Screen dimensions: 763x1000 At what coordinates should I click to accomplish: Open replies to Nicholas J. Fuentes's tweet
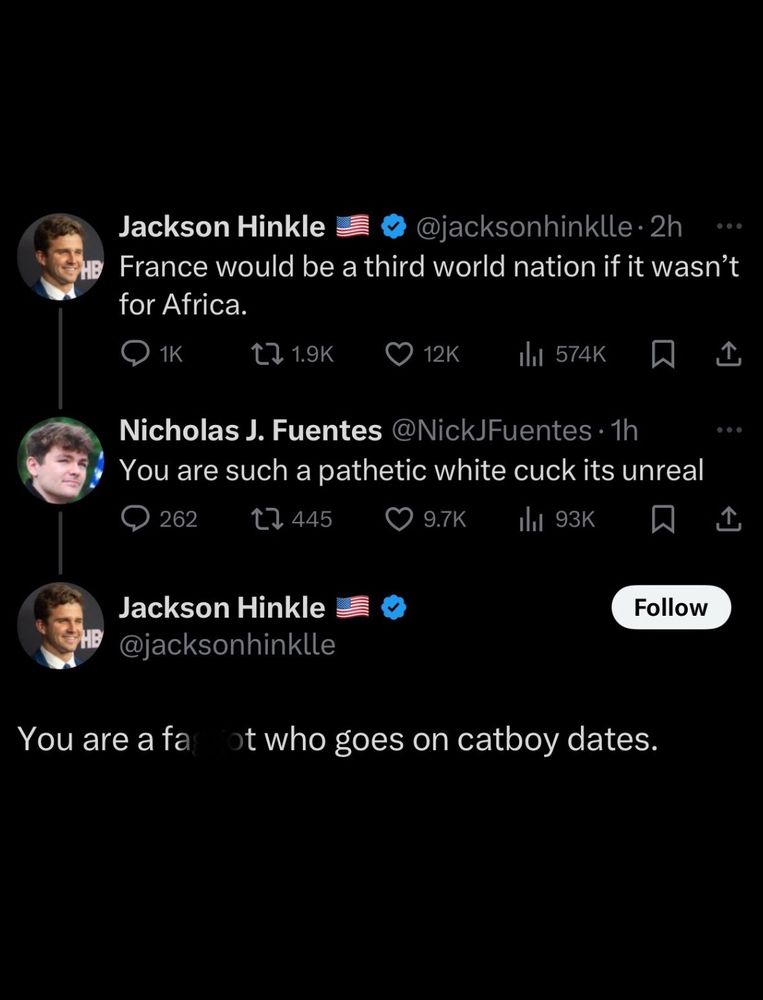click(x=135, y=518)
